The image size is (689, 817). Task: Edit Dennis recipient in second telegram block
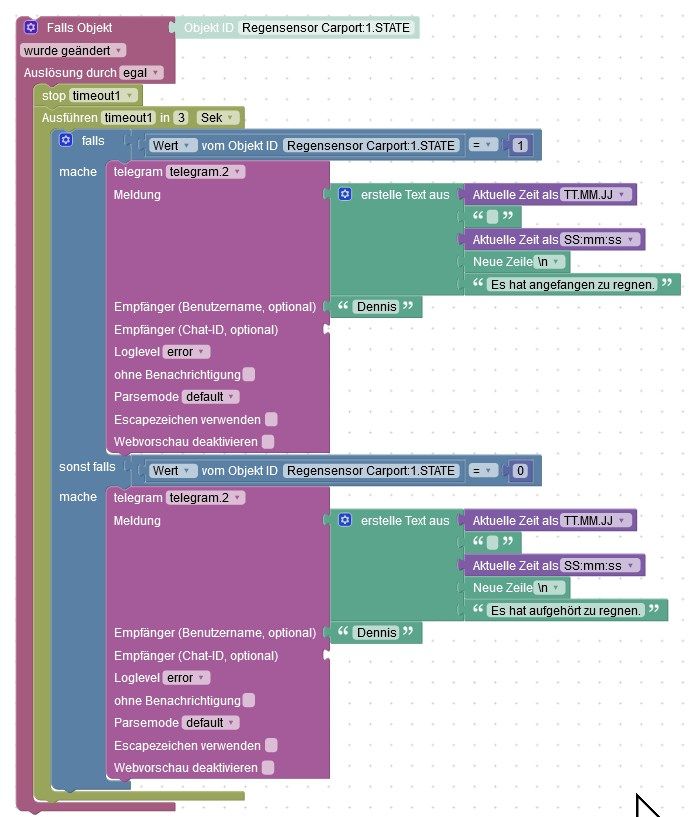tap(376, 633)
